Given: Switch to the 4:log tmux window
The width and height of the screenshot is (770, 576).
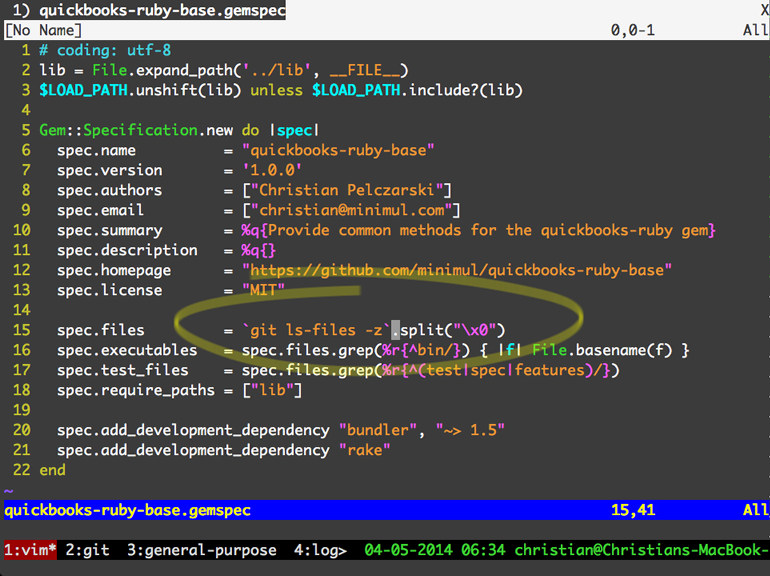Looking at the screenshot, I should point(320,549).
